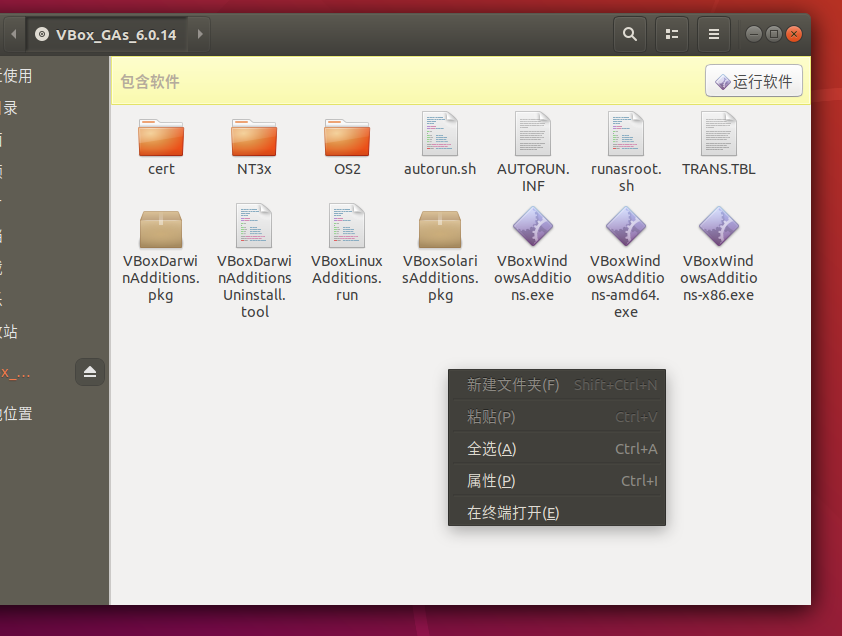Select the autorun.sh script file
This screenshot has width=842, height=636.
coord(440,134)
